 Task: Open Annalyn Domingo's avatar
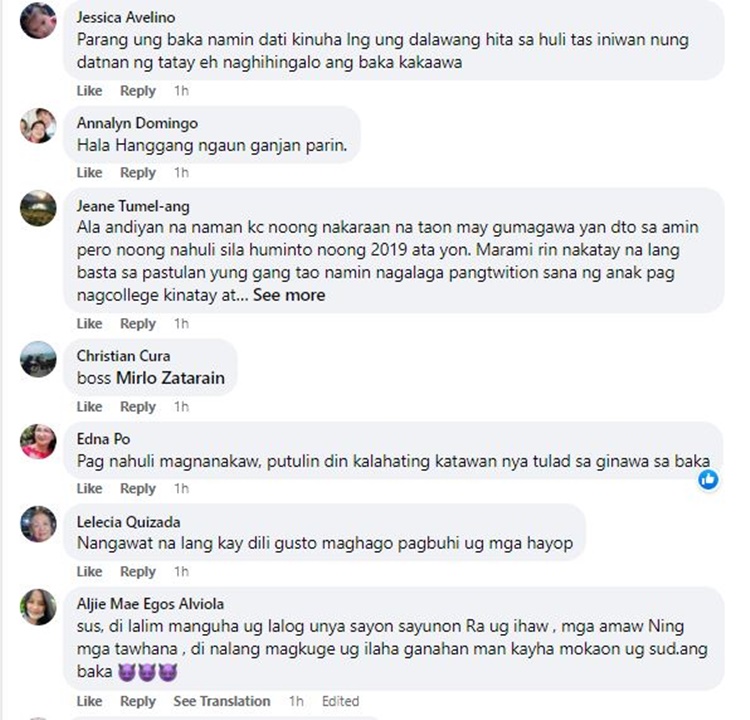(x=38, y=126)
